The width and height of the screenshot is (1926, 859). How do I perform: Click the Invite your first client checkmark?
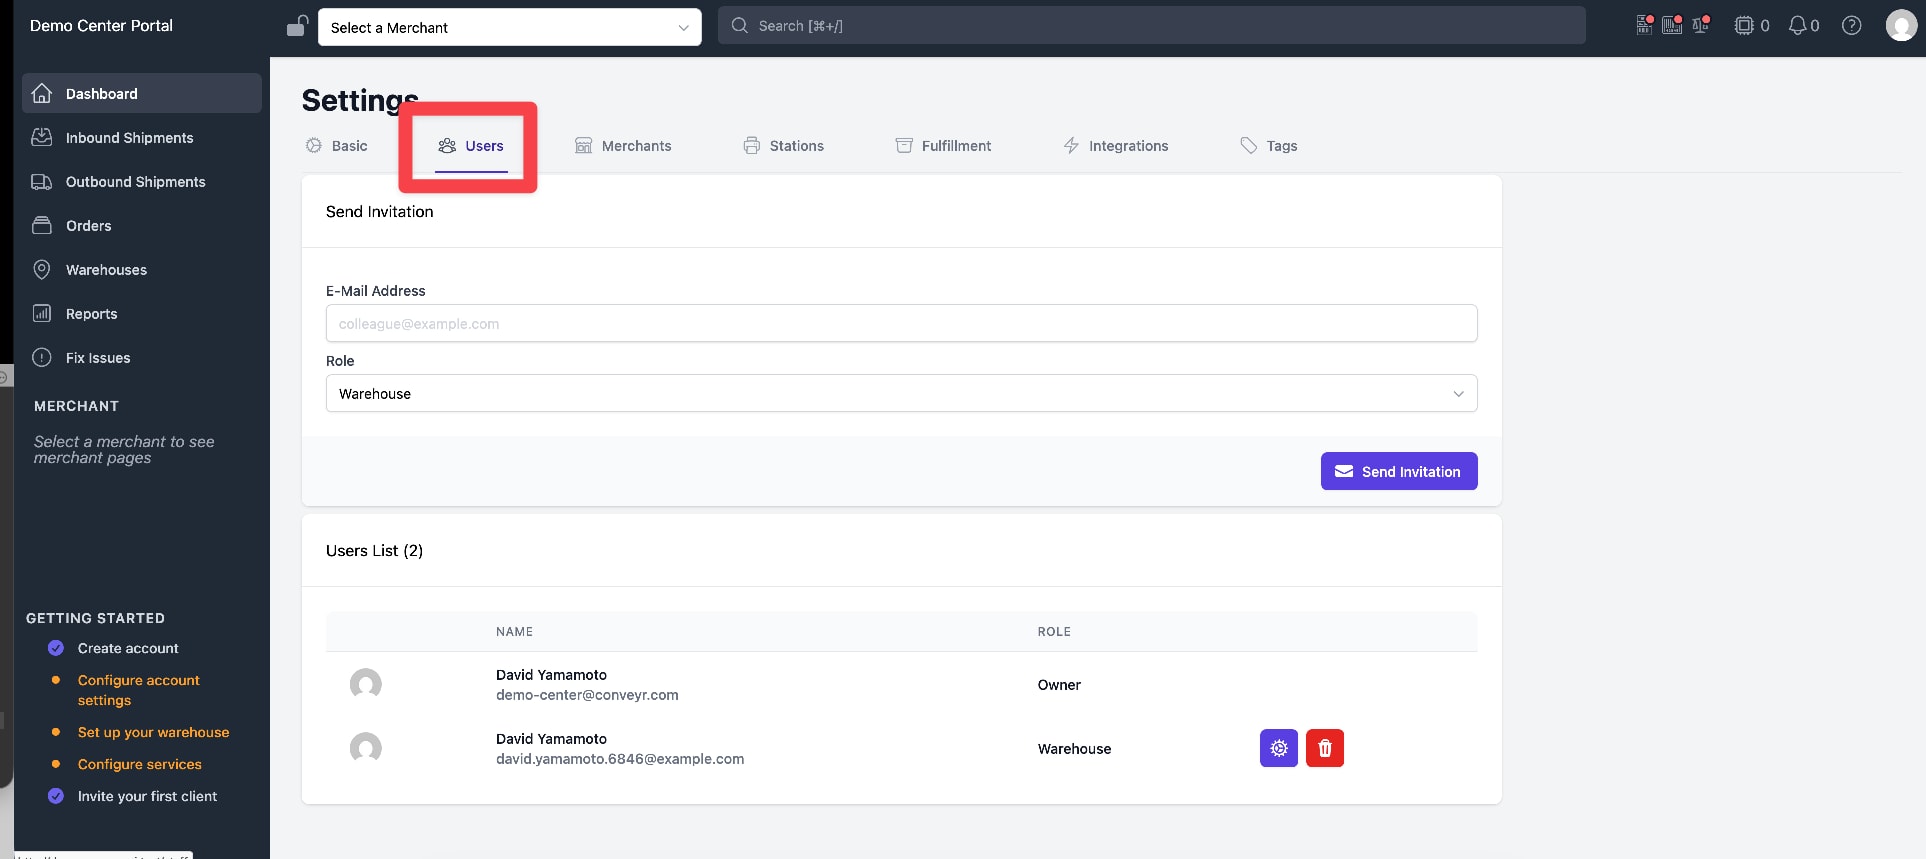coord(56,796)
